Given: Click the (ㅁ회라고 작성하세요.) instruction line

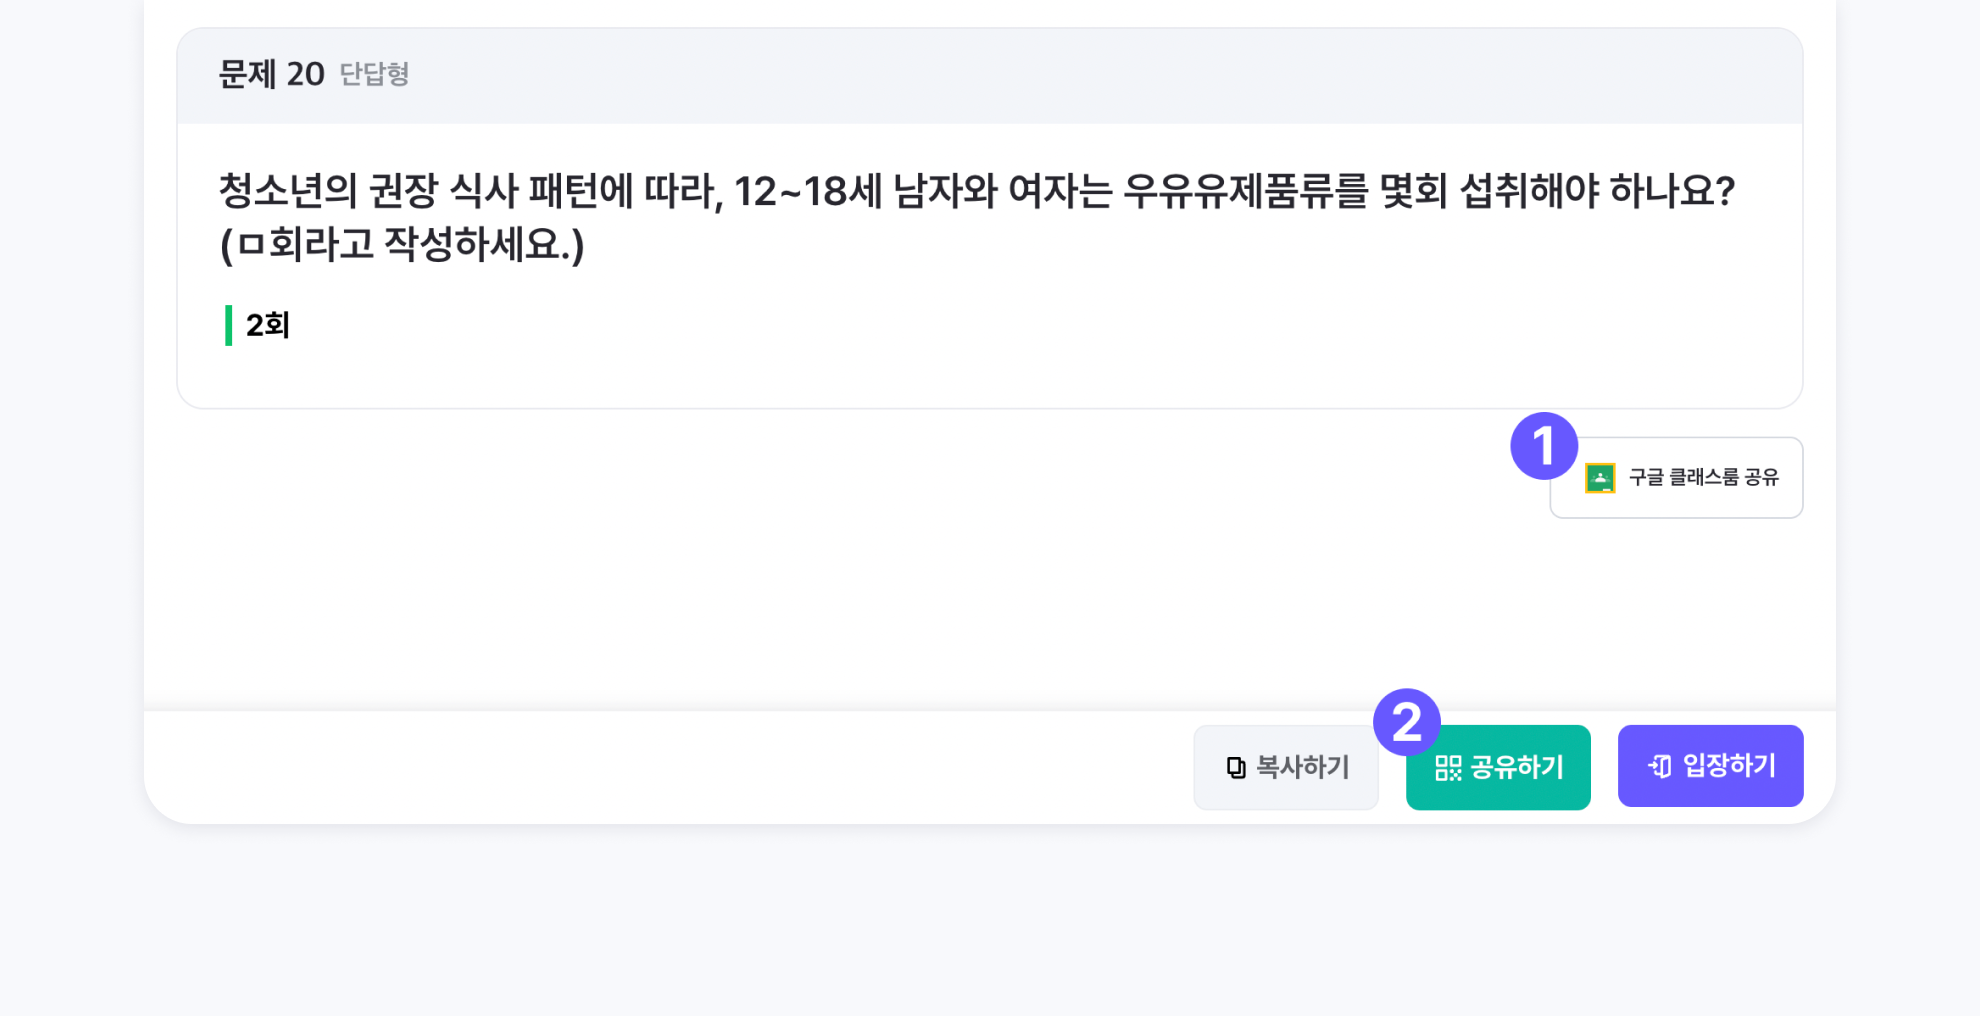Looking at the screenshot, I should (402, 244).
